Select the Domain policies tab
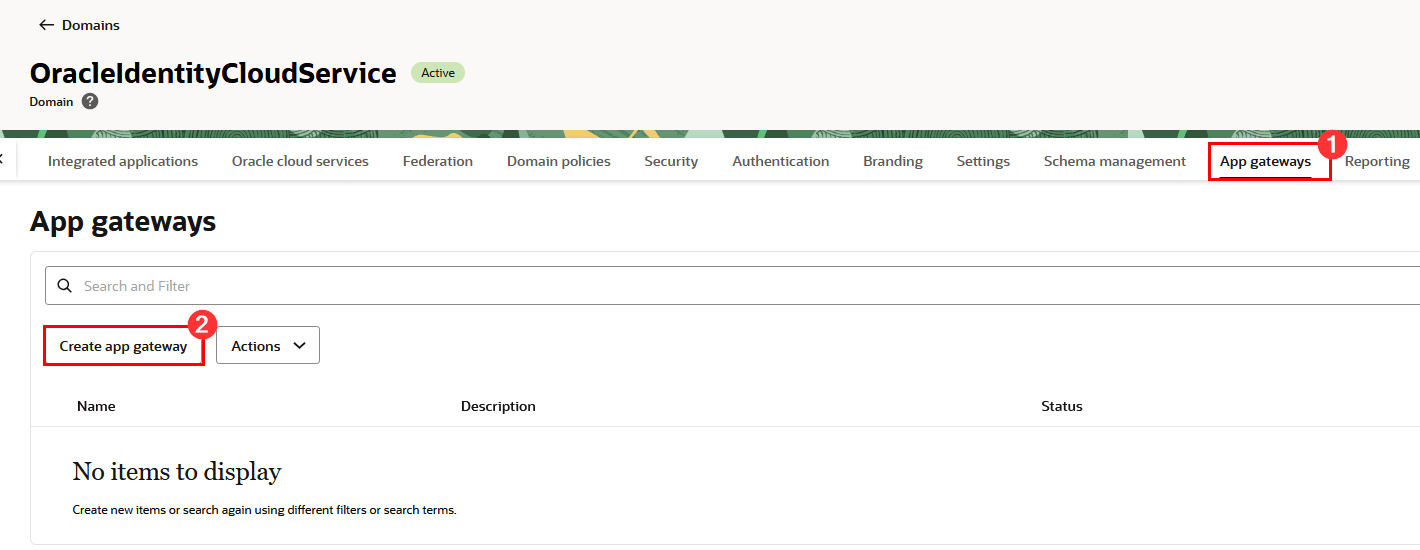 559,161
